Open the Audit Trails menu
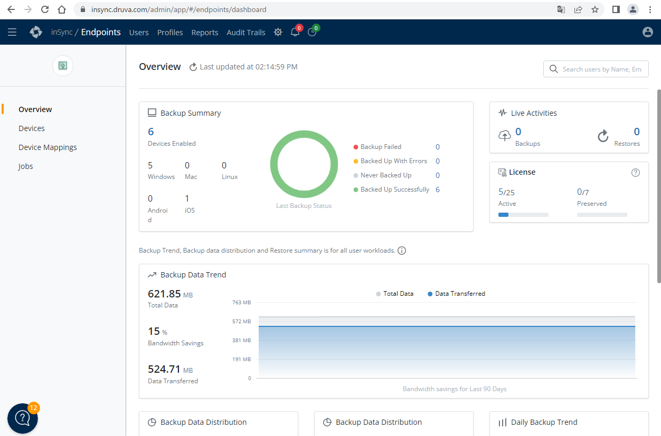 [x=246, y=32]
